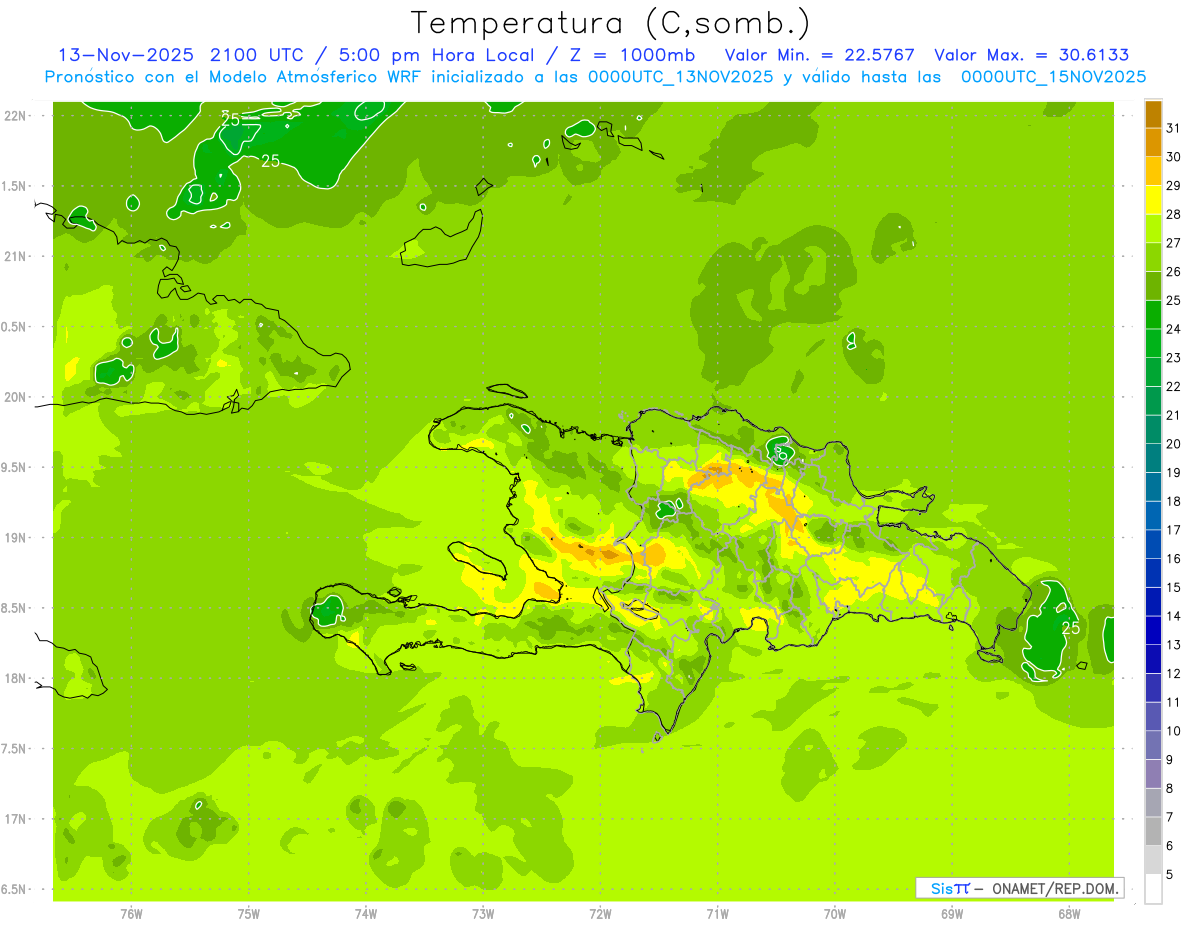Click the 75W longitude axis label

pyautogui.click(x=248, y=914)
